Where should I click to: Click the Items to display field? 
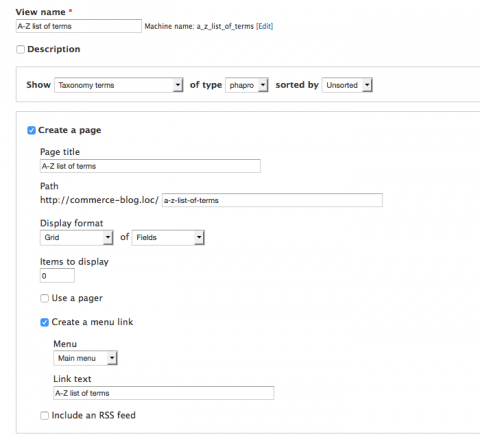pyautogui.click(x=57, y=276)
